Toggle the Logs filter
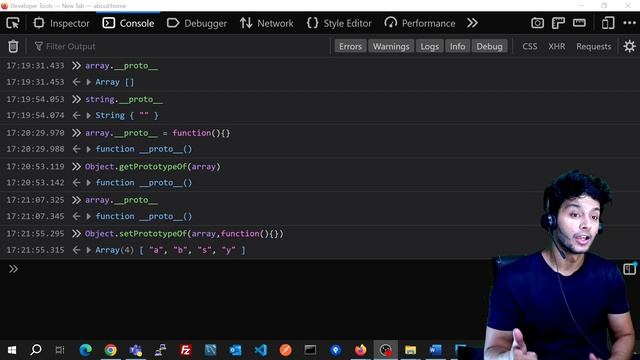Viewport: 640px width, 360px height. pos(429,46)
